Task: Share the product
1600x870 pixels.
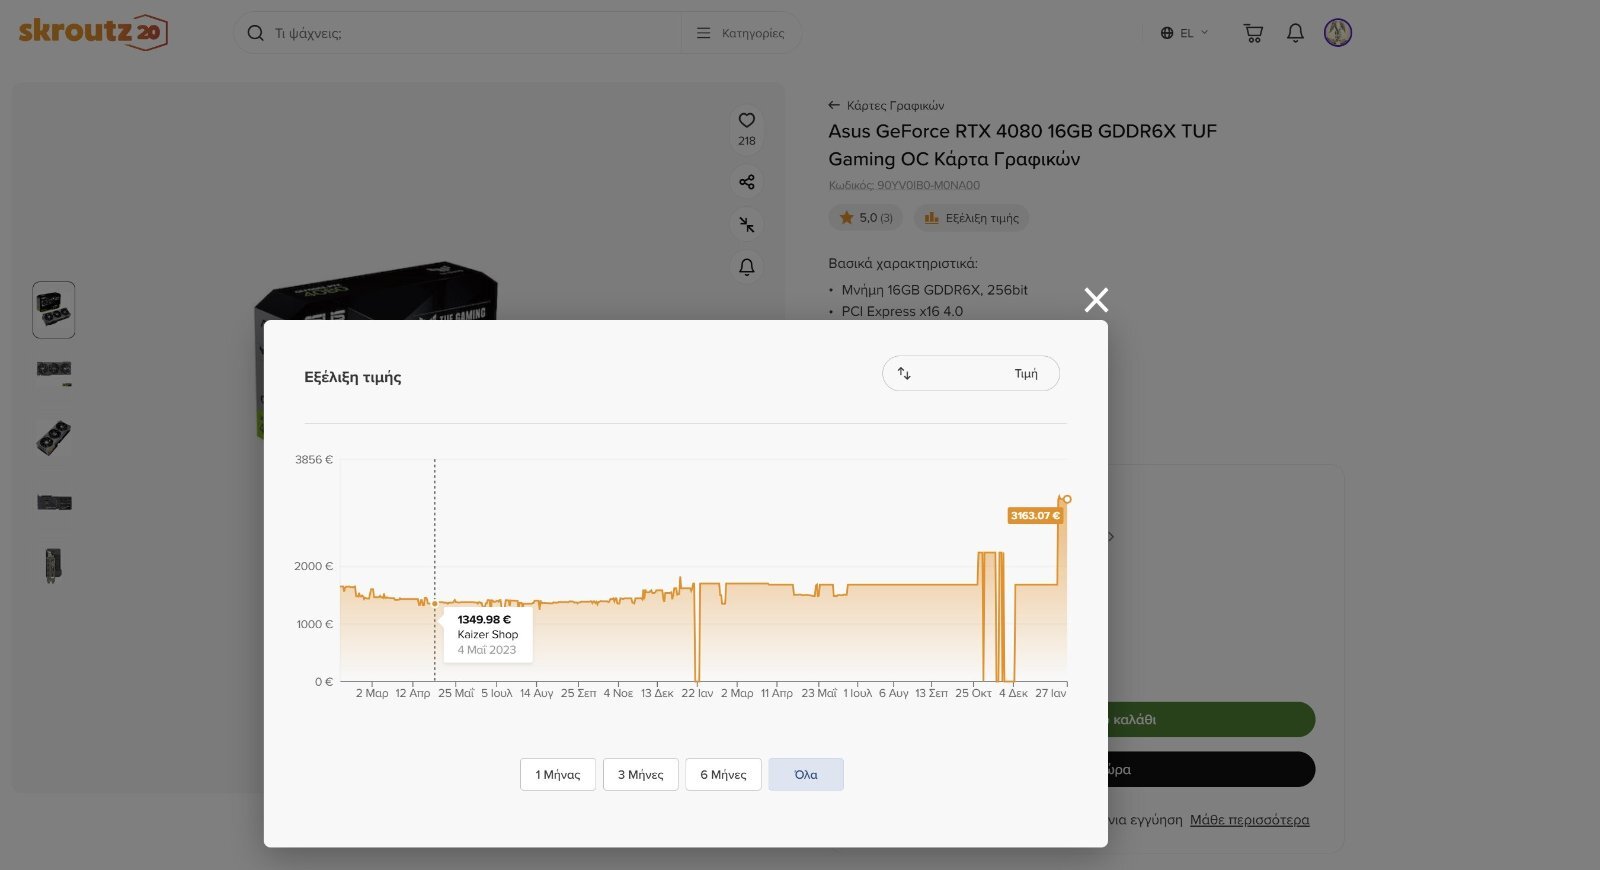Action: (747, 182)
